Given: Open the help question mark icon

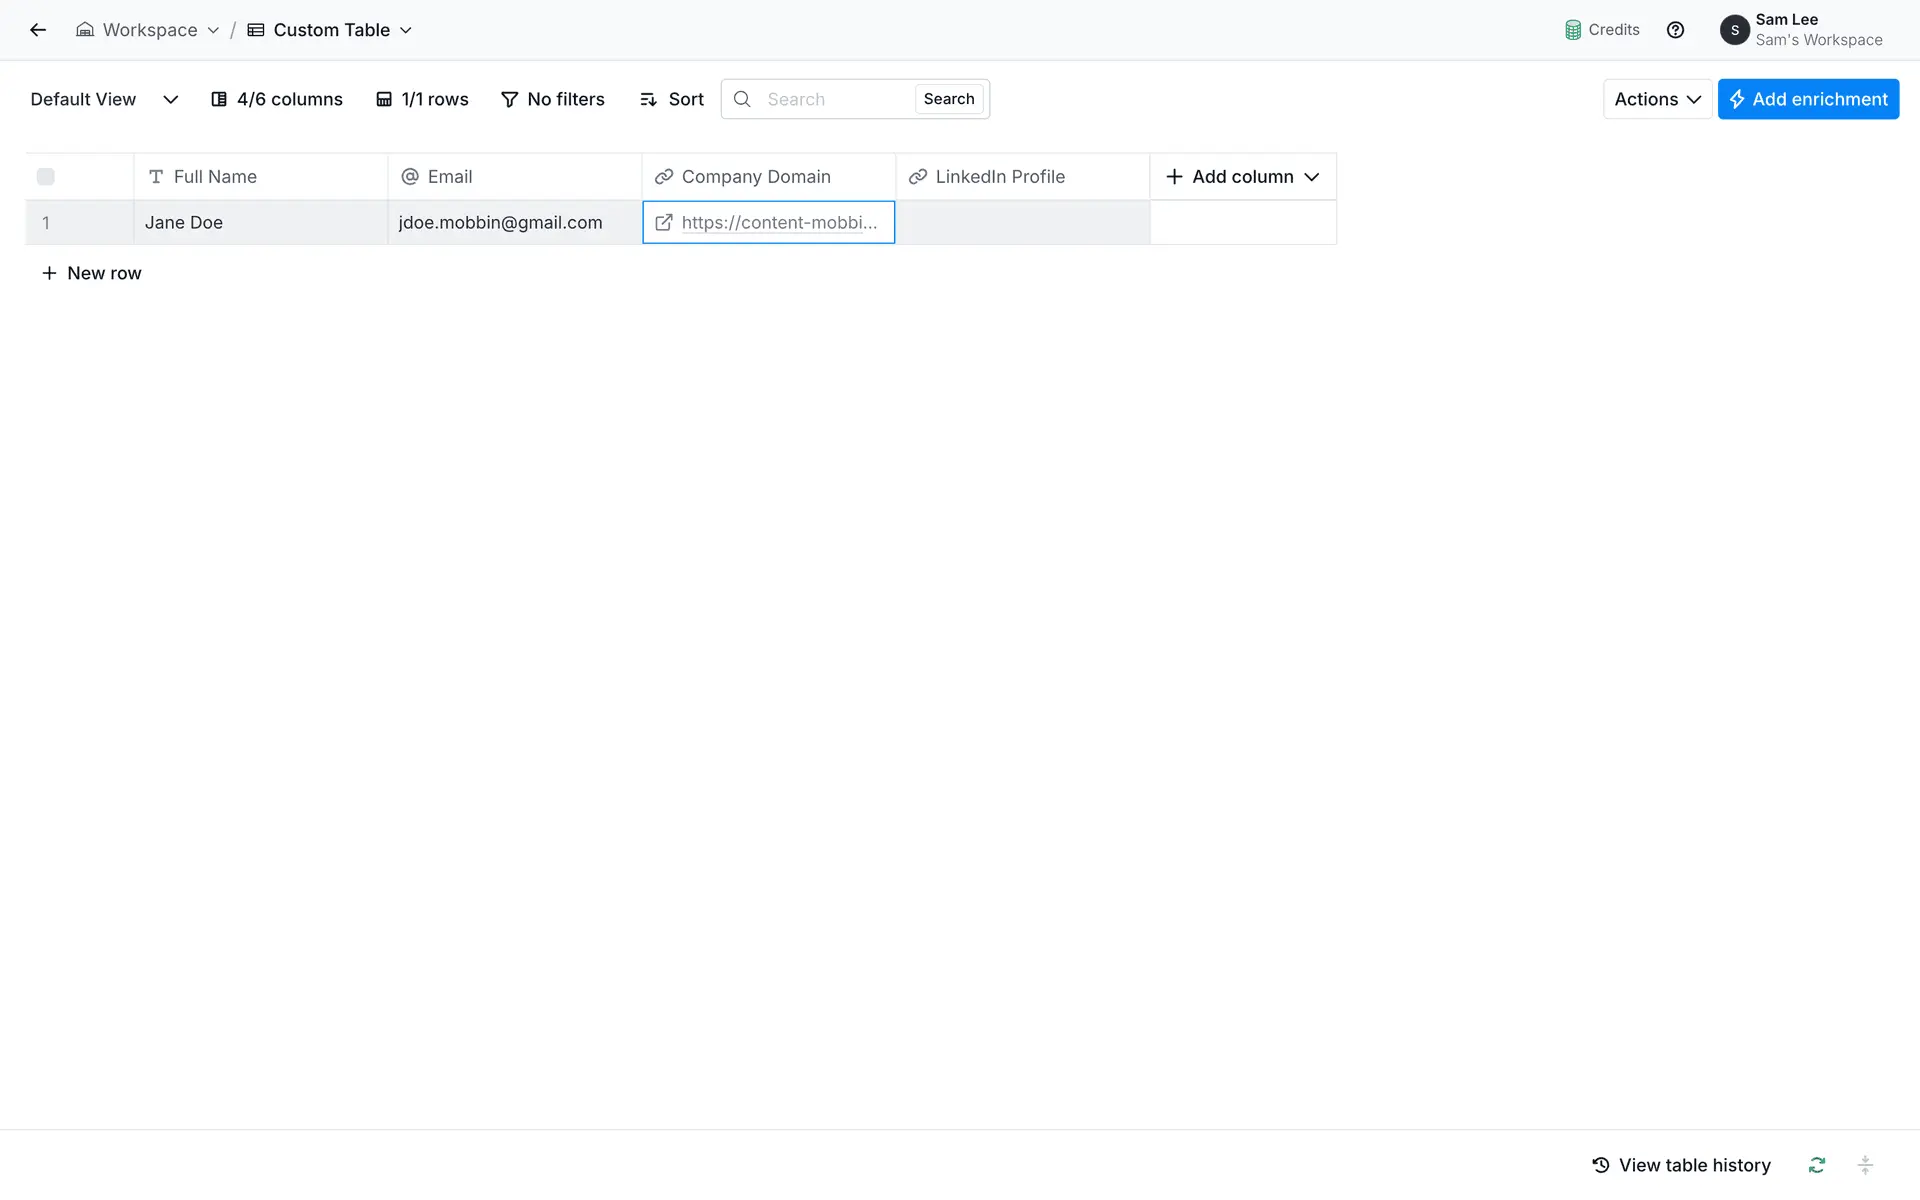Looking at the screenshot, I should pos(1676,30).
